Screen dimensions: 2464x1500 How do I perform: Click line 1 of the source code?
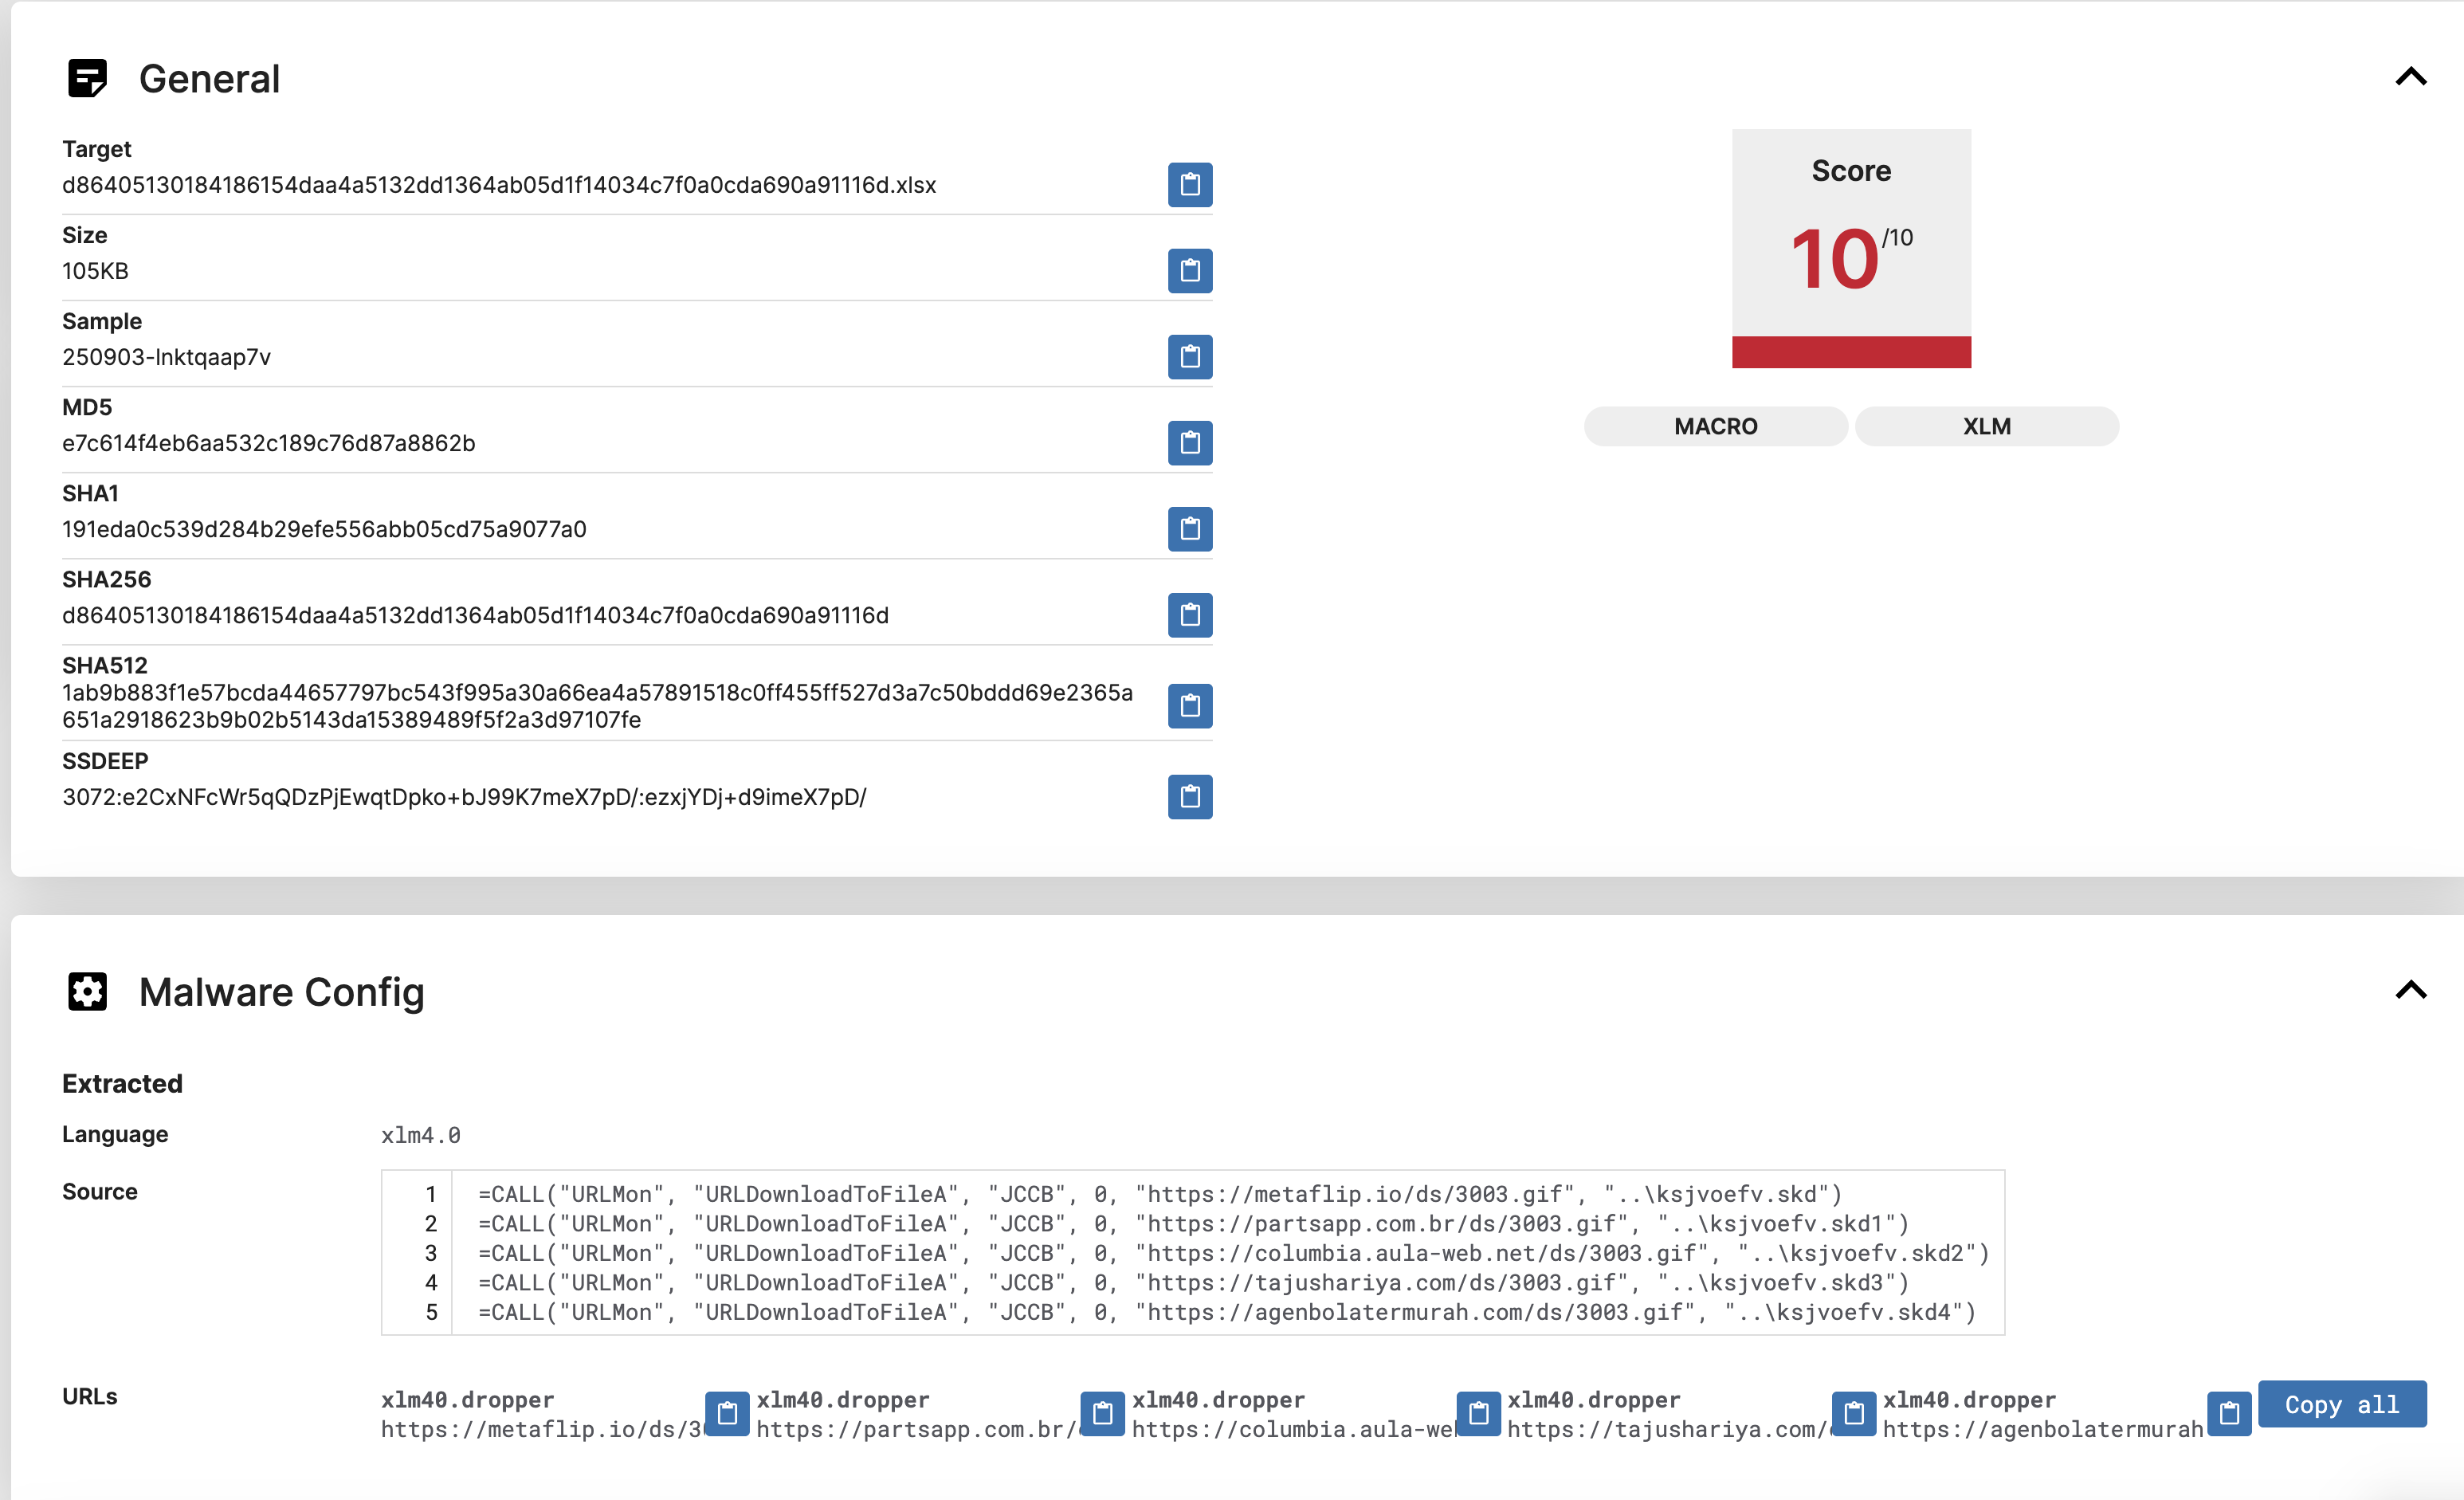coord(1158,1194)
